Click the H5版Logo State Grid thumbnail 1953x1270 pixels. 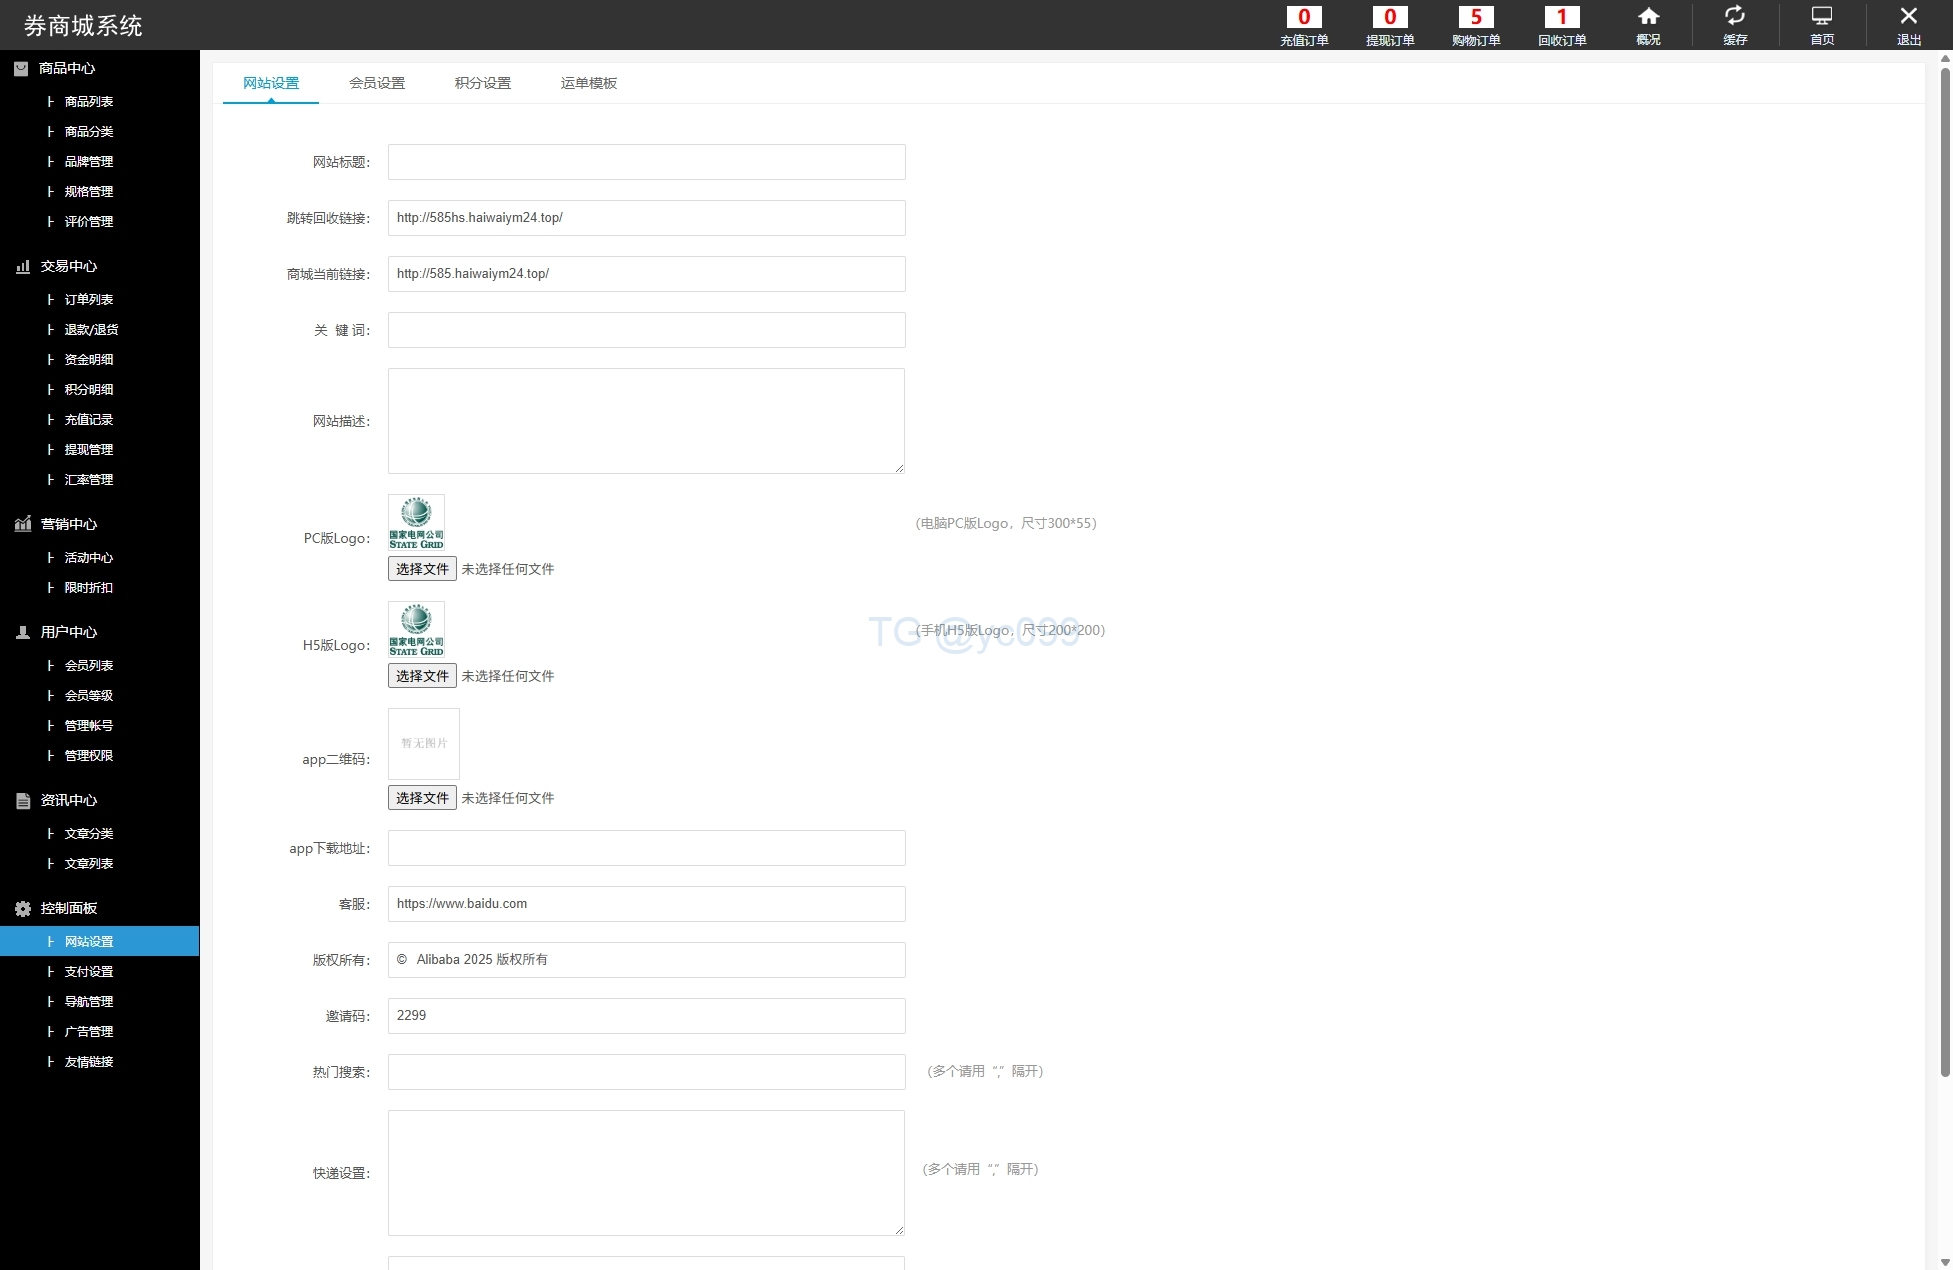pos(416,629)
